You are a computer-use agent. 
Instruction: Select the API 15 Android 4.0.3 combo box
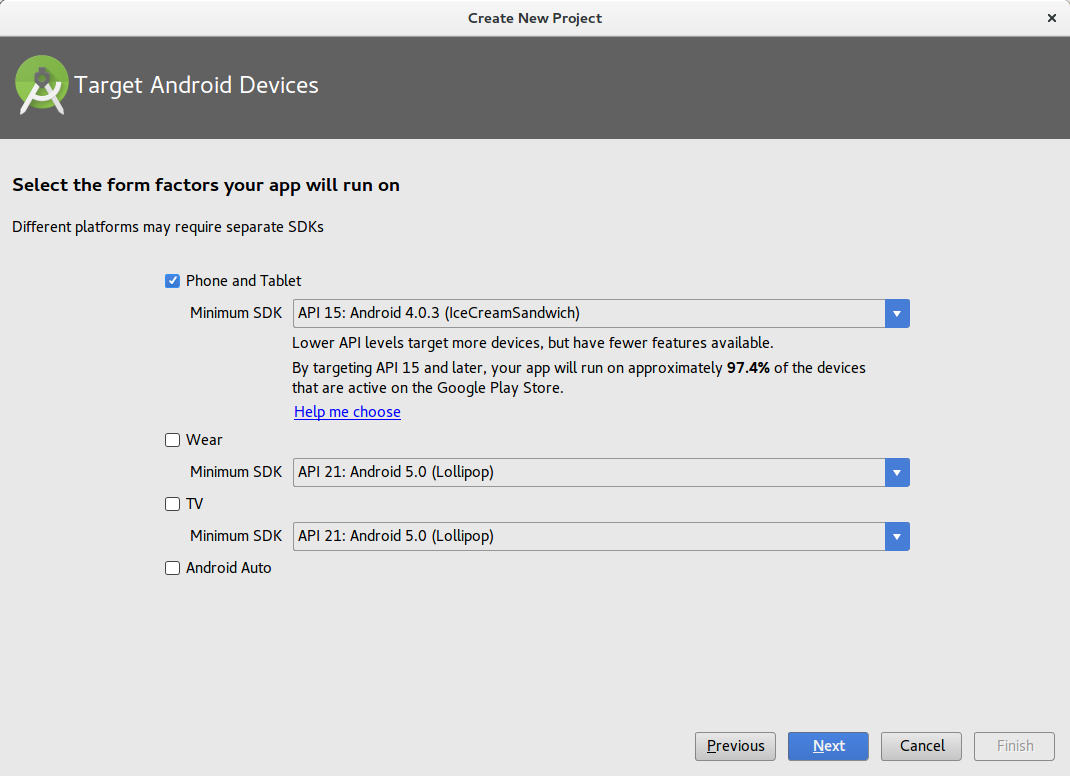tap(601, 314)
